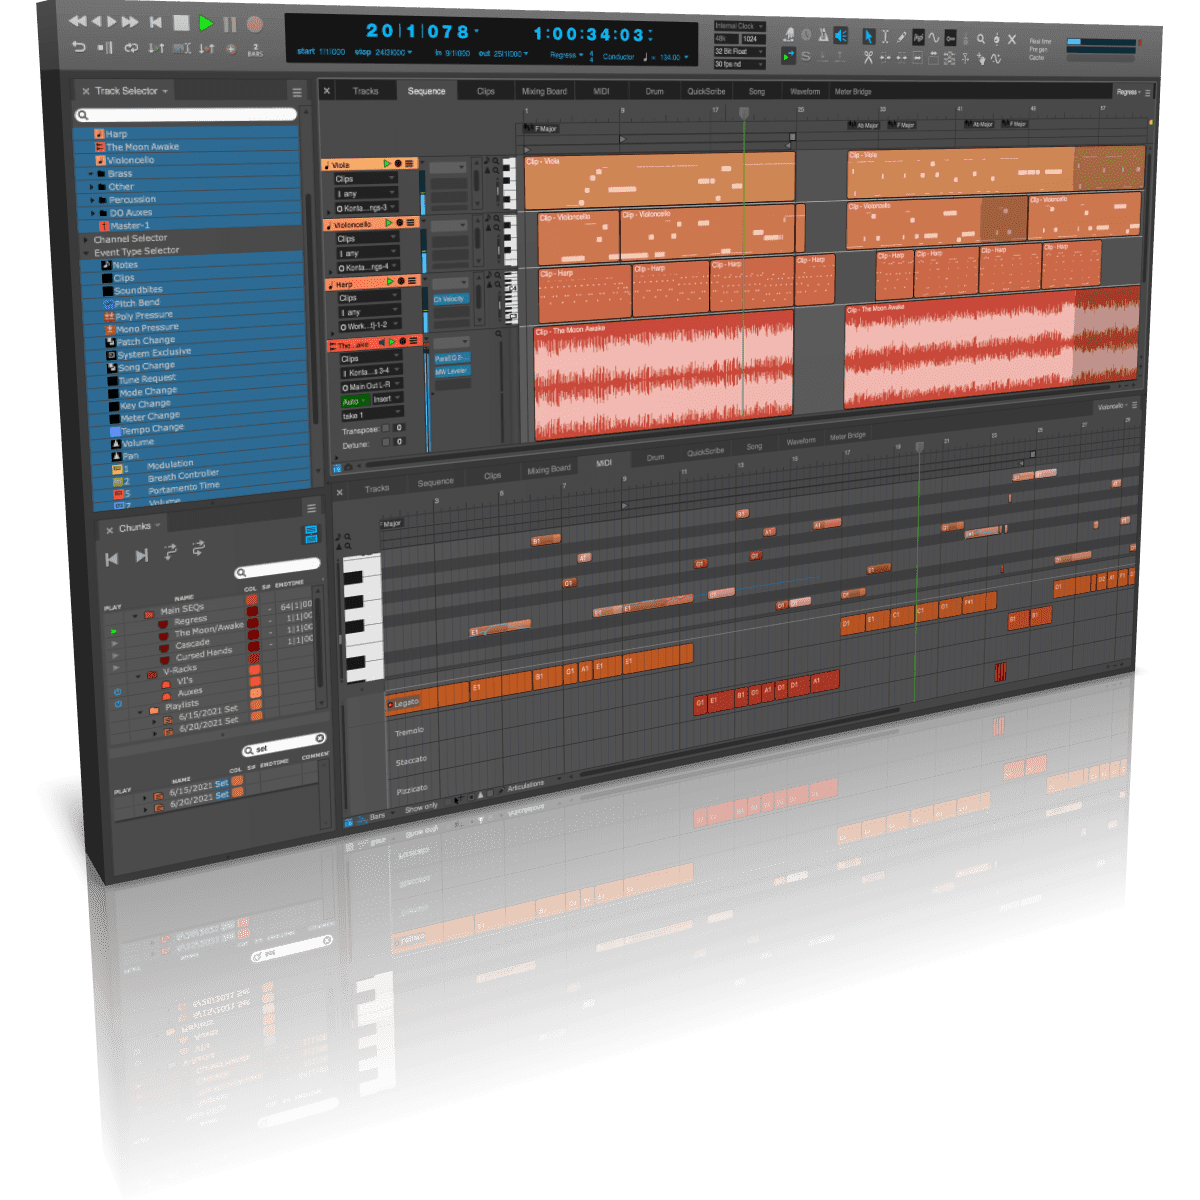The image size is (1200, 1200).
Task: Click the Legato articulation lane label
Action: [406, 703]
